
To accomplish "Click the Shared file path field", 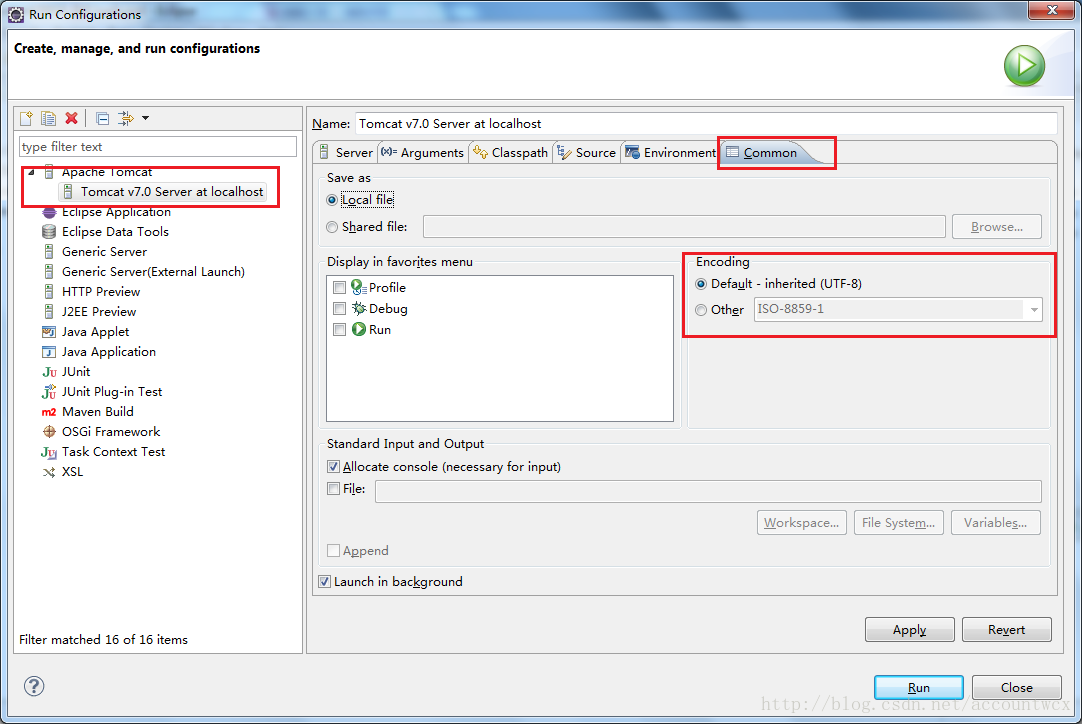I will tap(684, 227).
